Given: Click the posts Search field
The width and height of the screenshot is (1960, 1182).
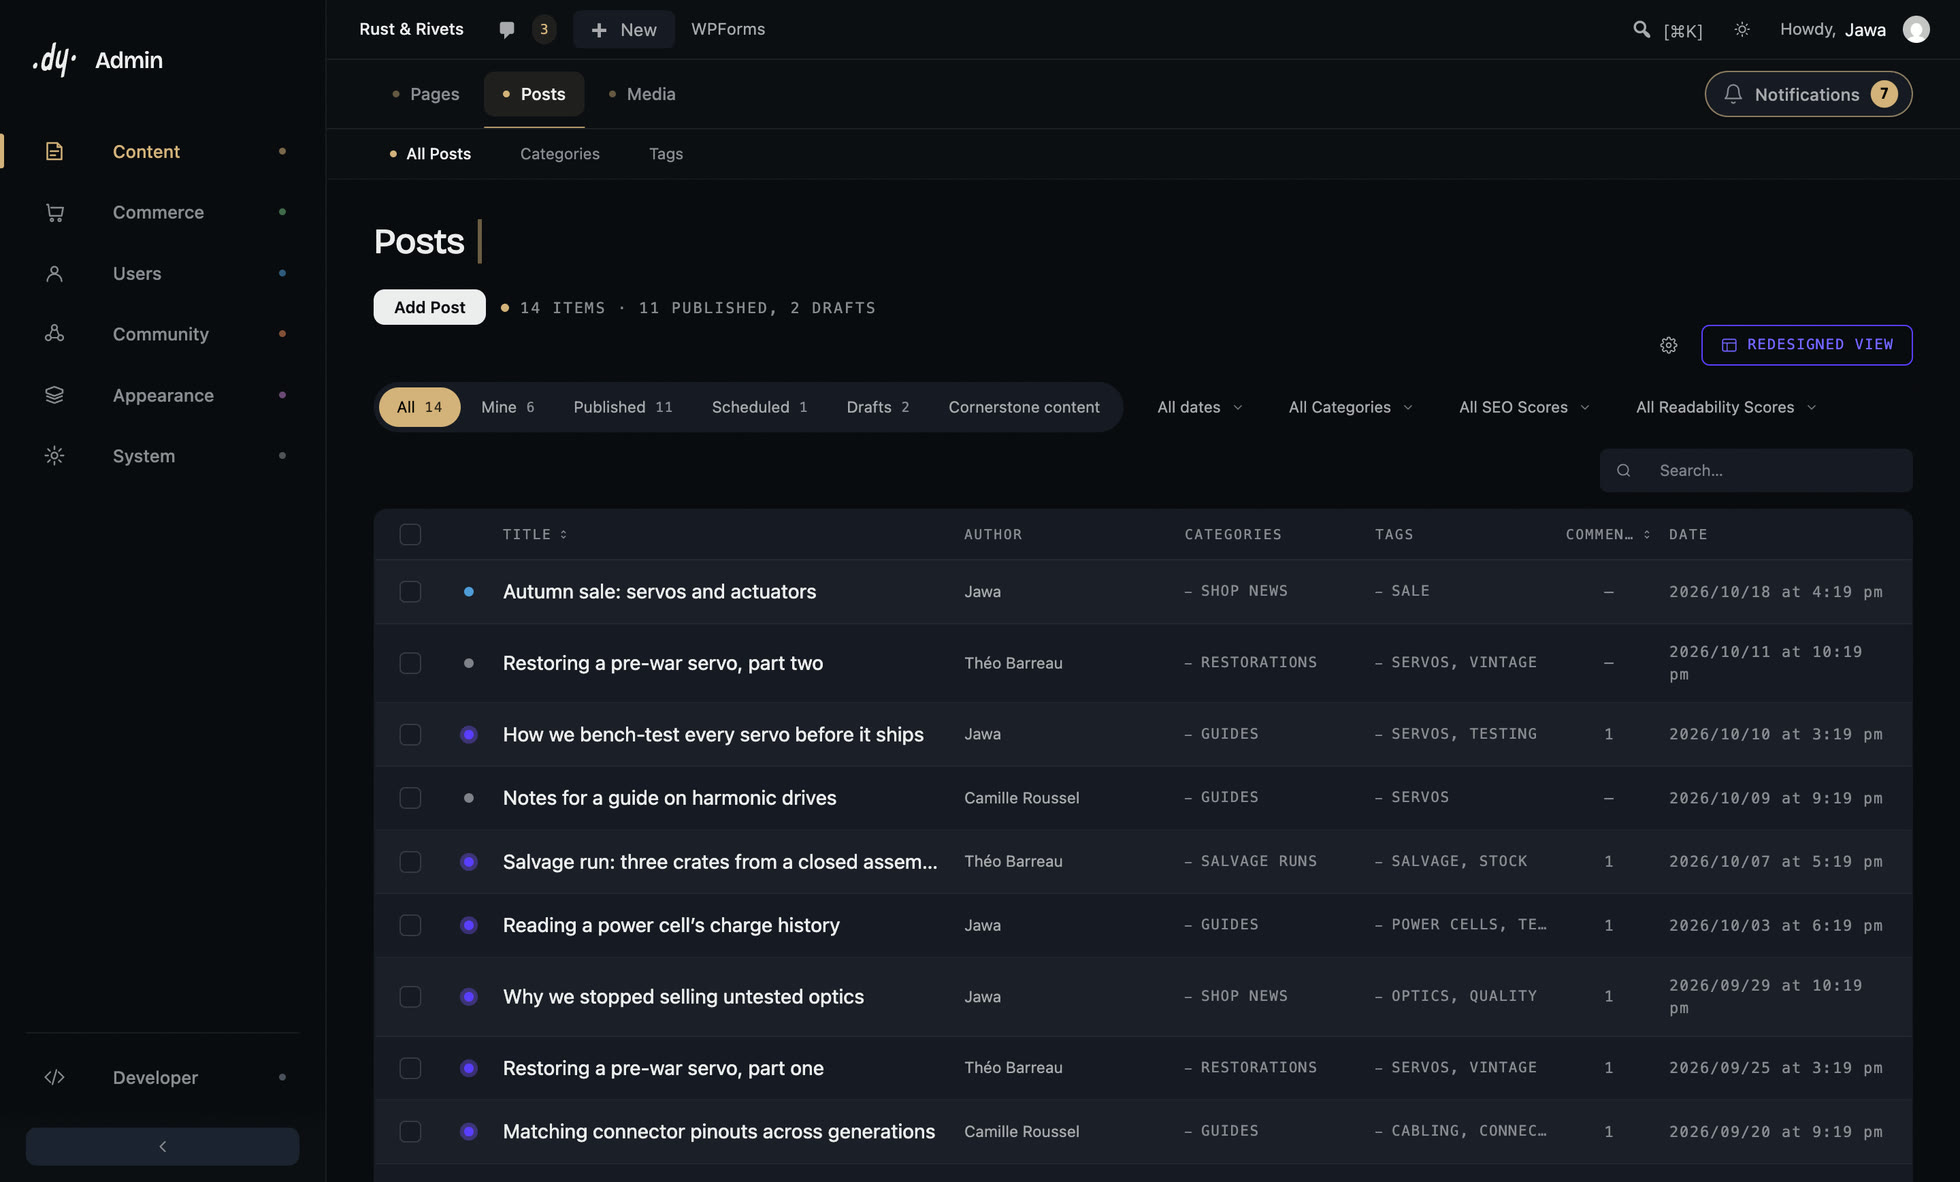Looking at the screenshot, I should click(1756, 470).
